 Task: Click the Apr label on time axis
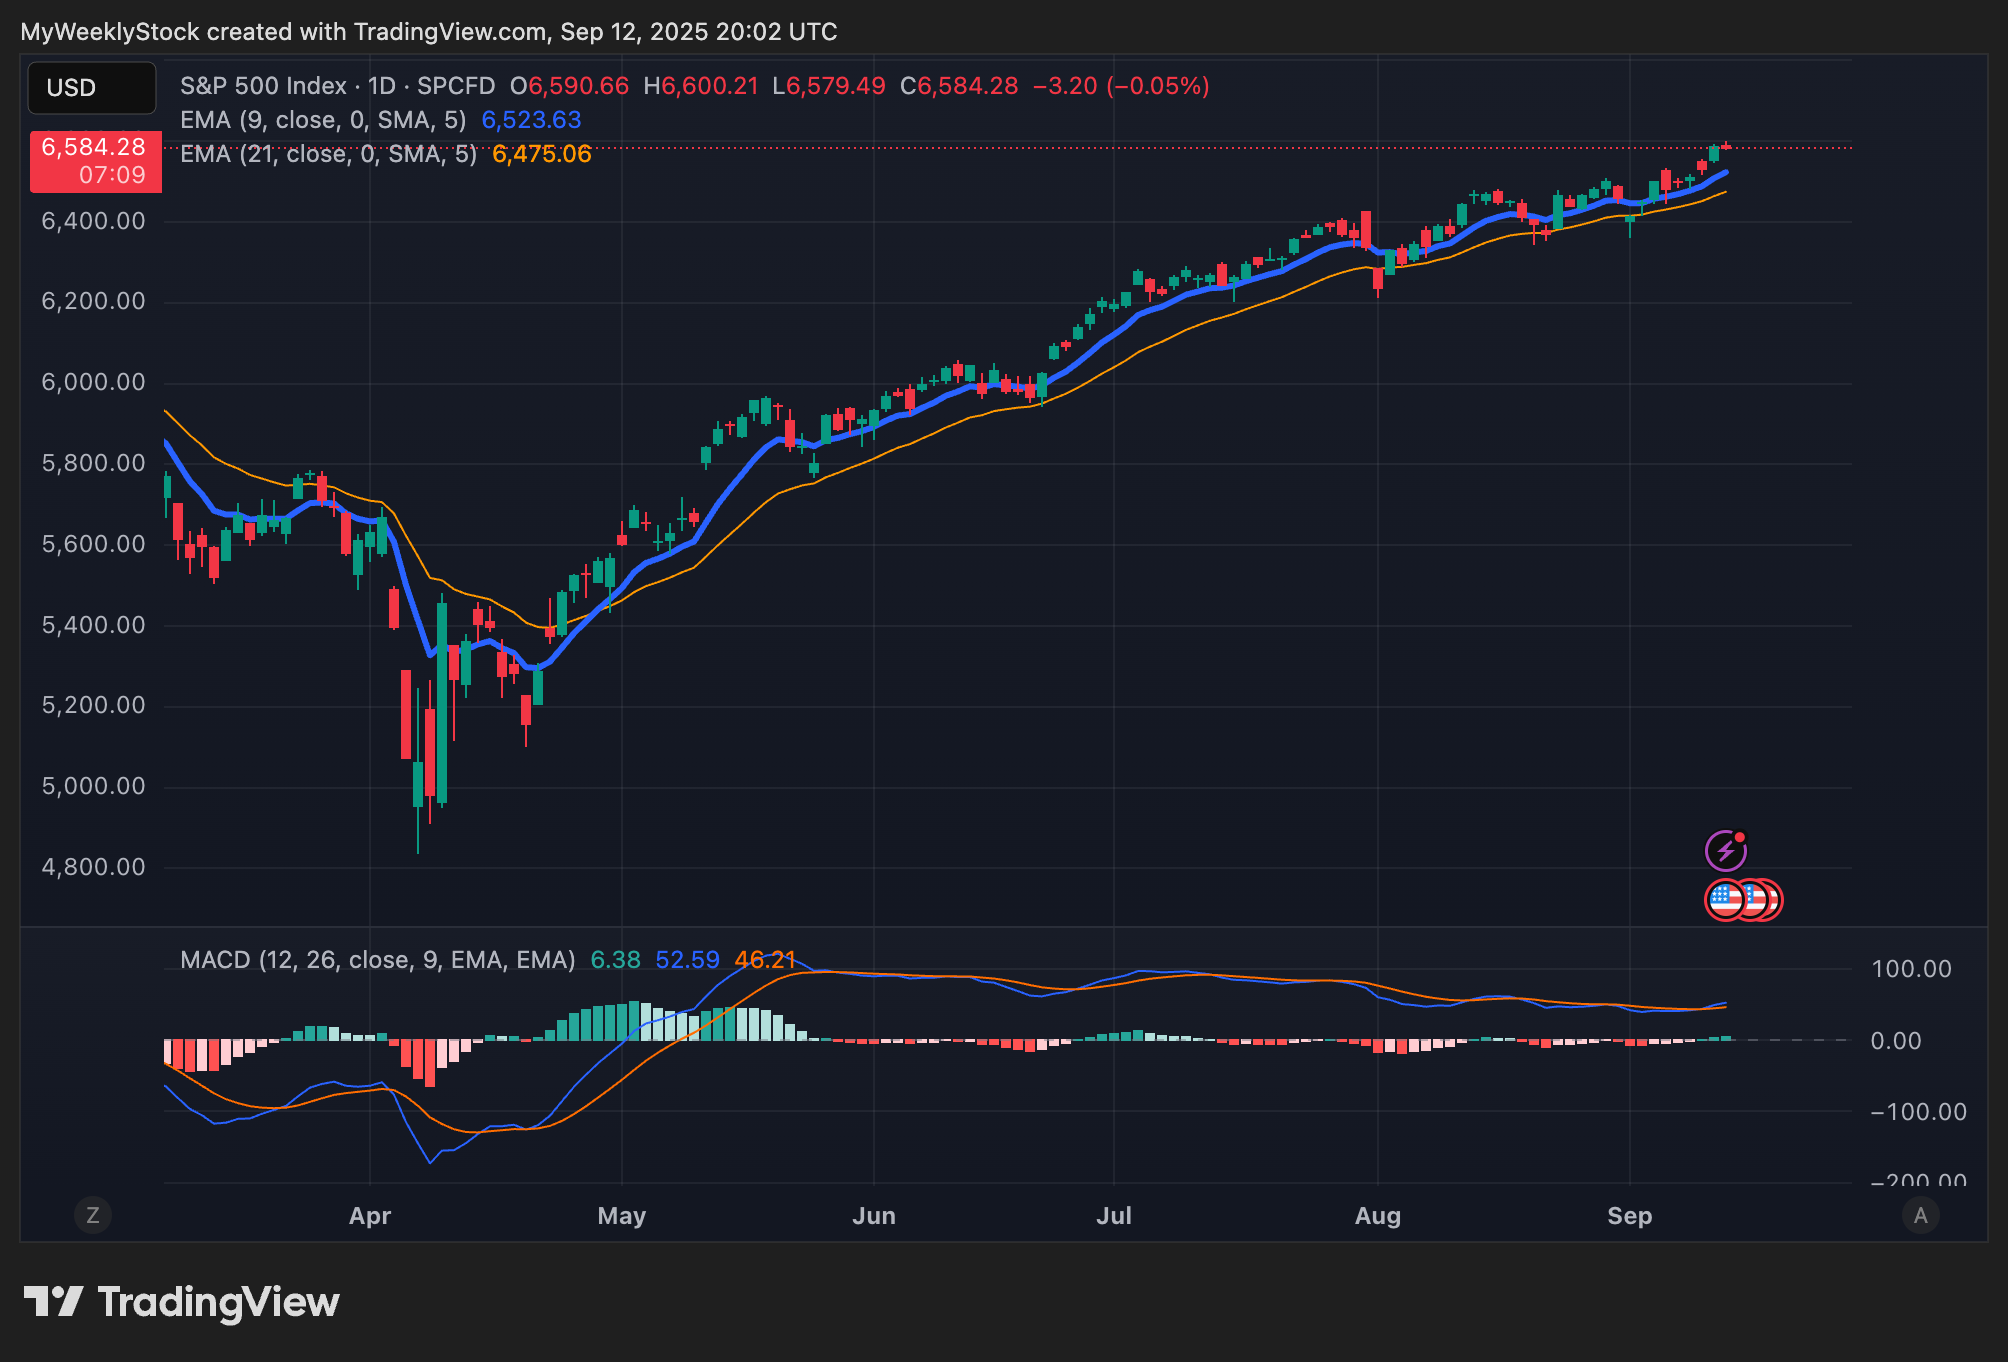coord(369,1216)
